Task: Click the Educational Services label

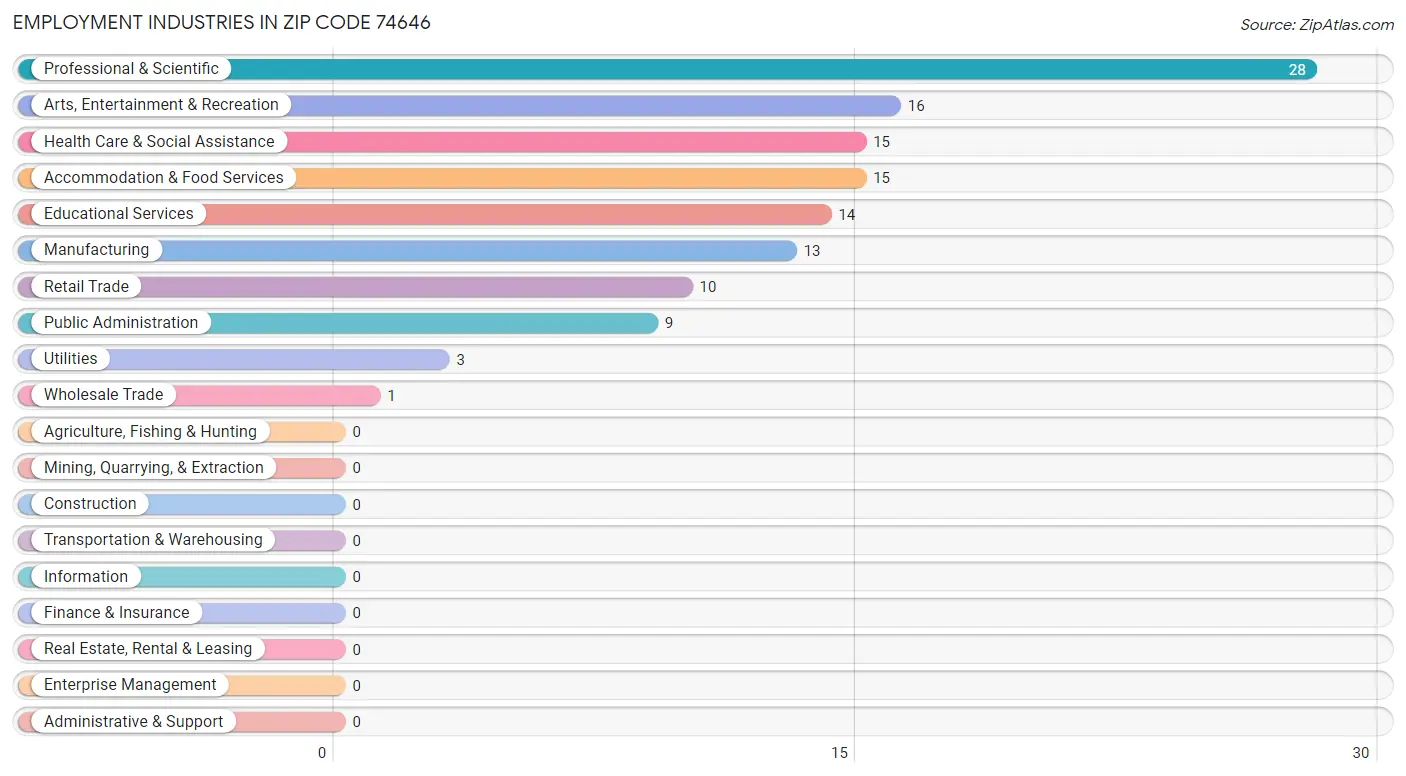Action: [119, 214]
